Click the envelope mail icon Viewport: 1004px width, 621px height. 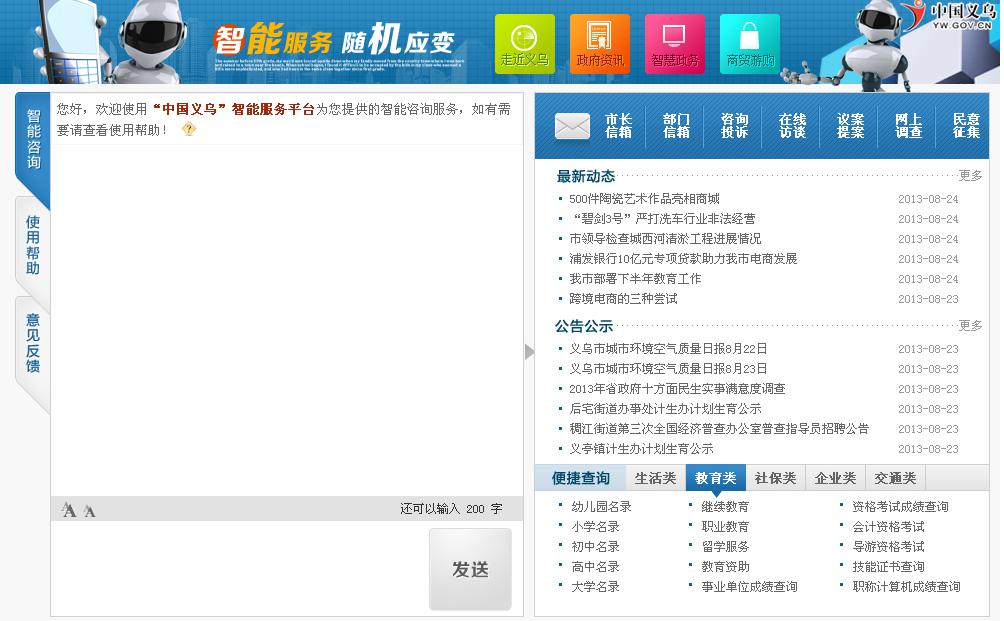[572, 126]
